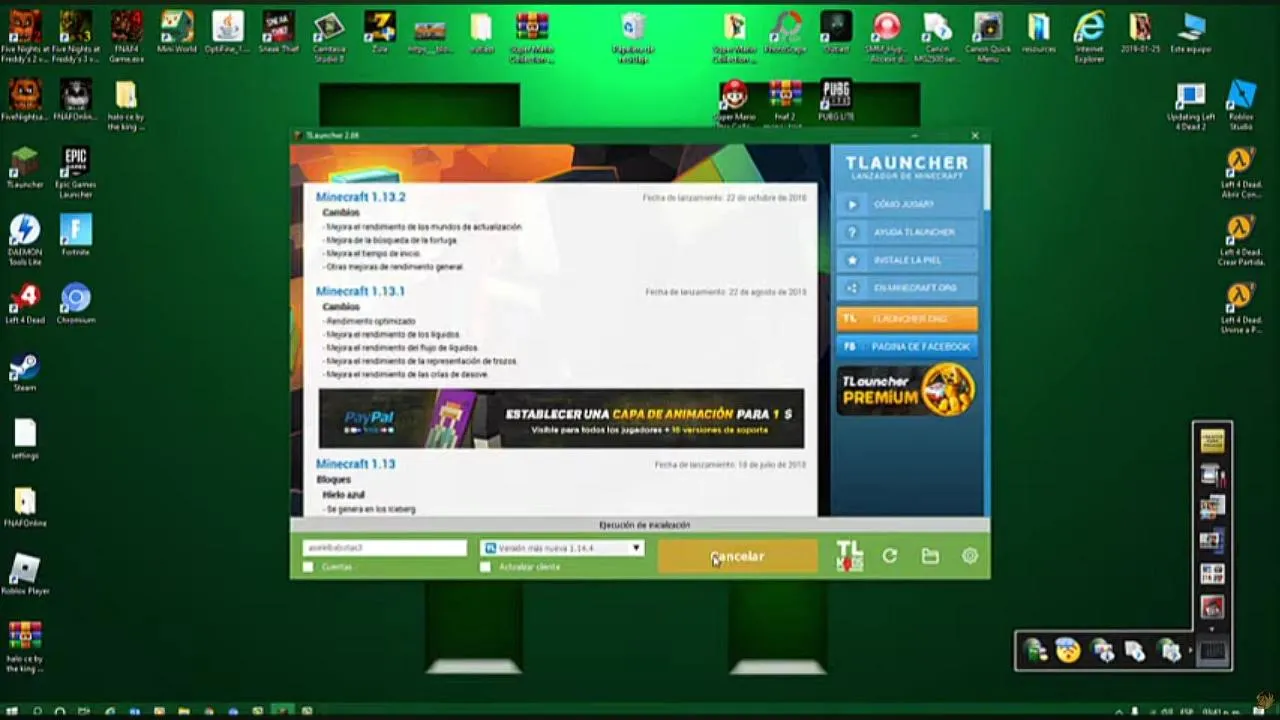Toggle the Actualizar cliente checkbox
This screenshot has height=720, width=1280.
(x=485, y=567)
